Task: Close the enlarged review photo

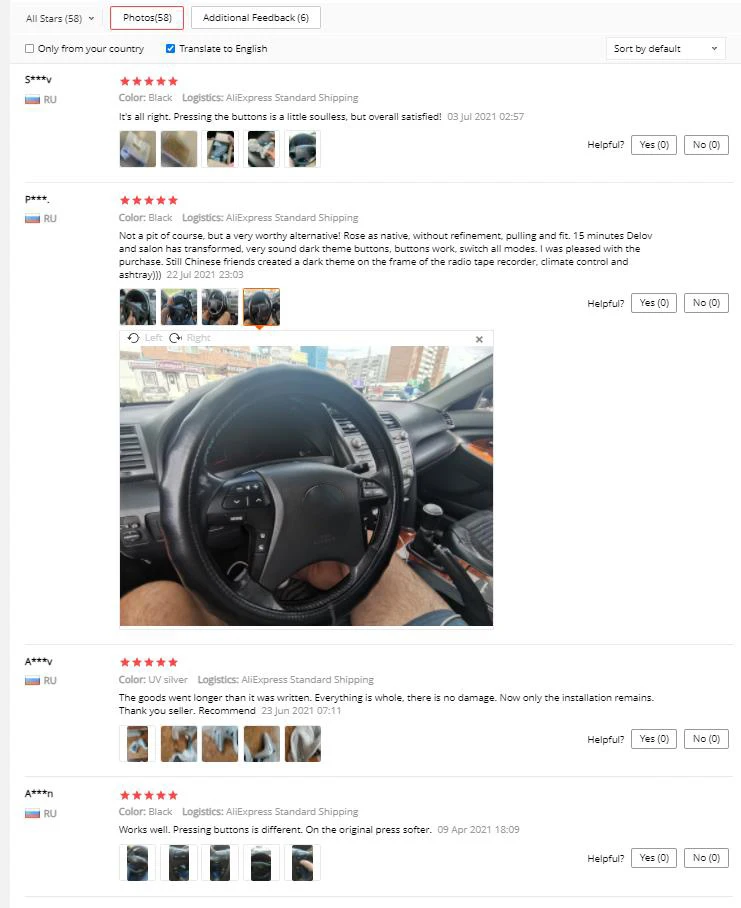Action: pos(479,339)
